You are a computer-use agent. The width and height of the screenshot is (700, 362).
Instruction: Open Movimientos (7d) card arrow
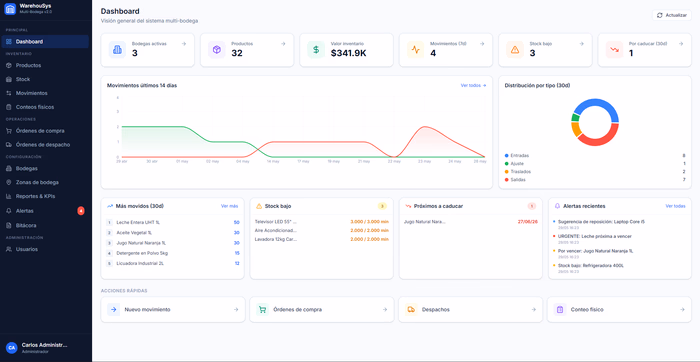pyautogui.click(x=482, y=44)
